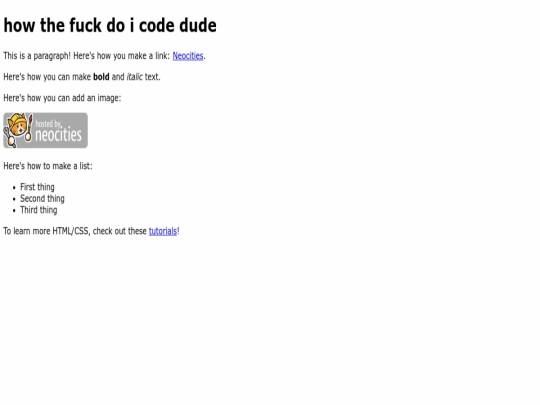Click the 'This is a paragraph!' text

tap(37, 56)
